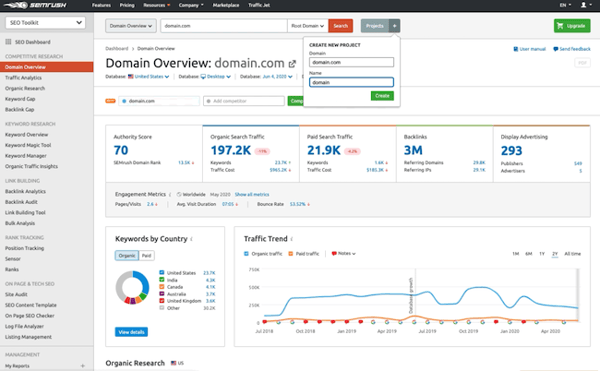
Task: Open Keyword Magic Tool in sidebar
Action: (x=28, y=145)
